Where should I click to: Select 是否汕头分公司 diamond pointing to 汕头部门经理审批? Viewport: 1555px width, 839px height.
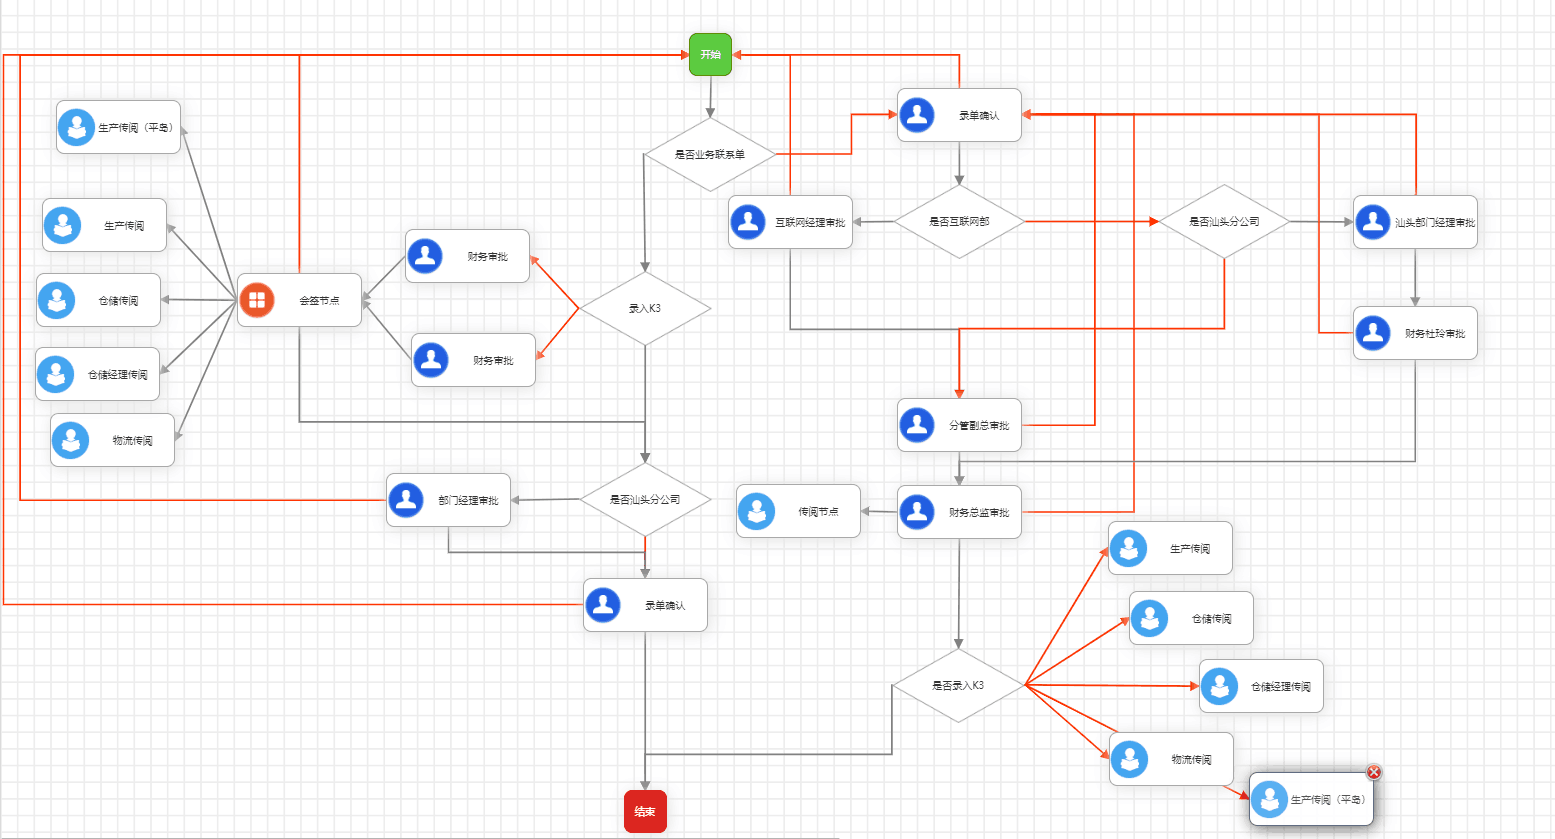point(1224,221)
